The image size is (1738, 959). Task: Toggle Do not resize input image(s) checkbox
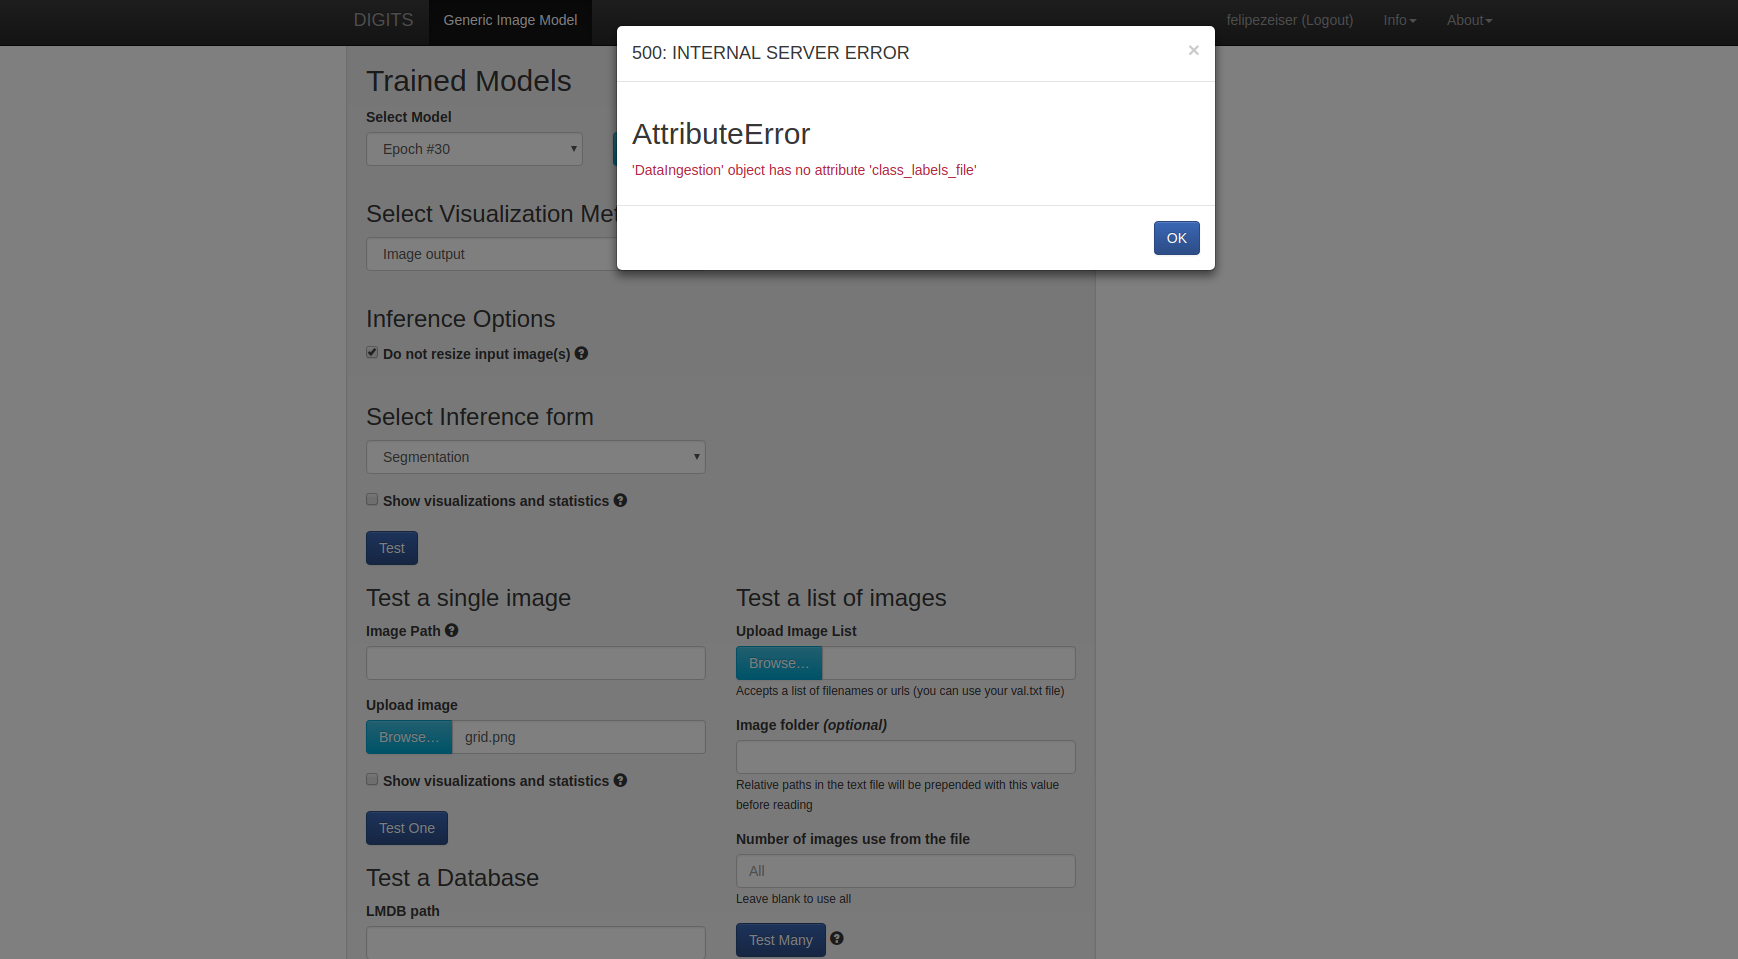click(372, 352)
